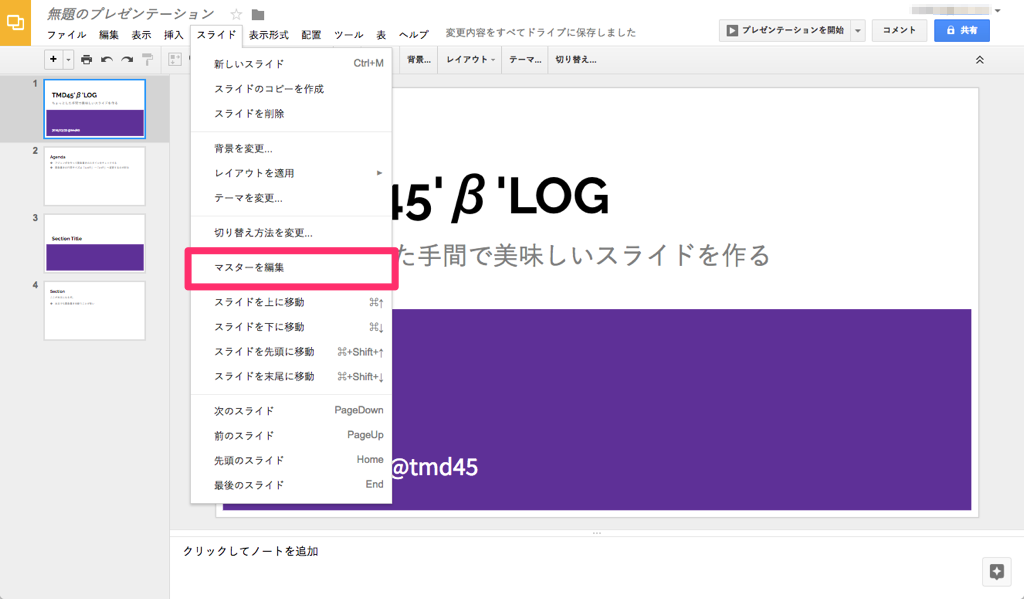The width and height of the screenshot is (1024, 599).
Task: Open the ファイル menu
Action: (x=67, y=35)
